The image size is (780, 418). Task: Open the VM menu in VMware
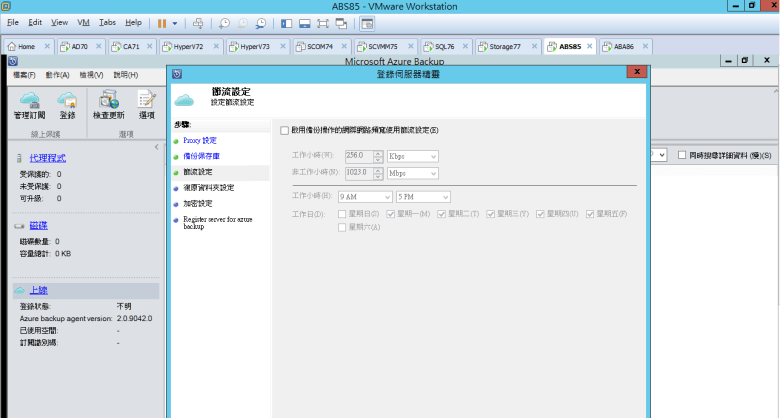click(x=83, y=22)
